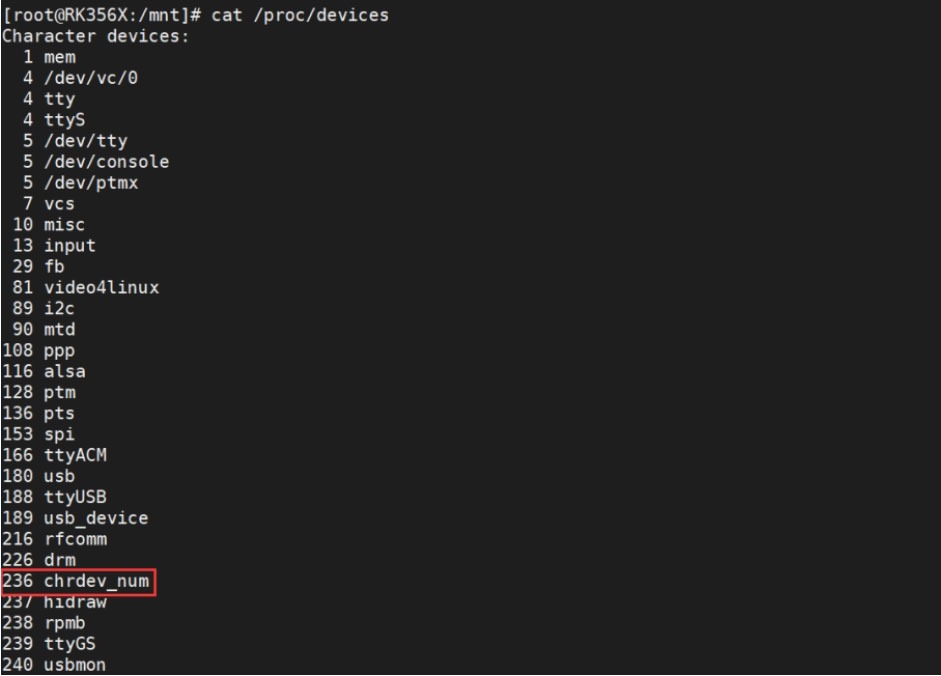Select the Character devices heading

[x=95, y=36]
